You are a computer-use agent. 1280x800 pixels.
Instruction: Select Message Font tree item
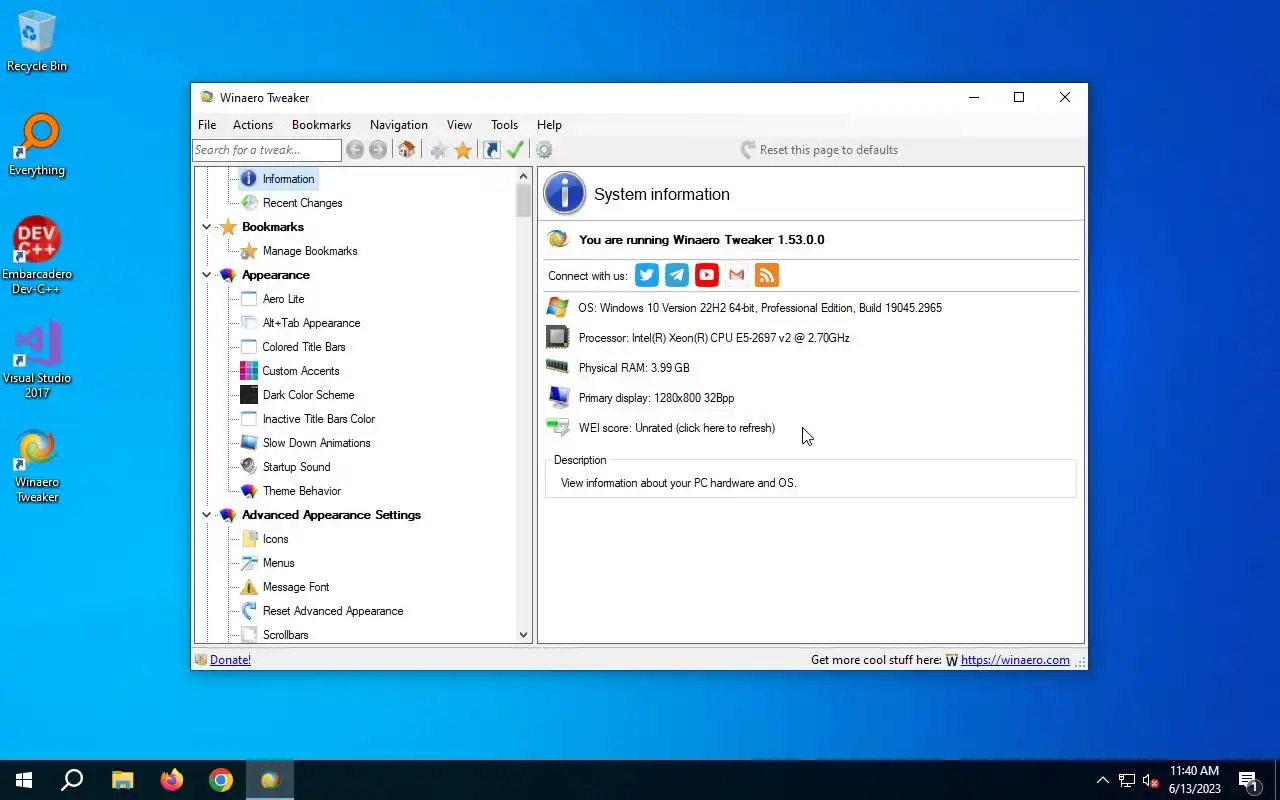[295, 587]
